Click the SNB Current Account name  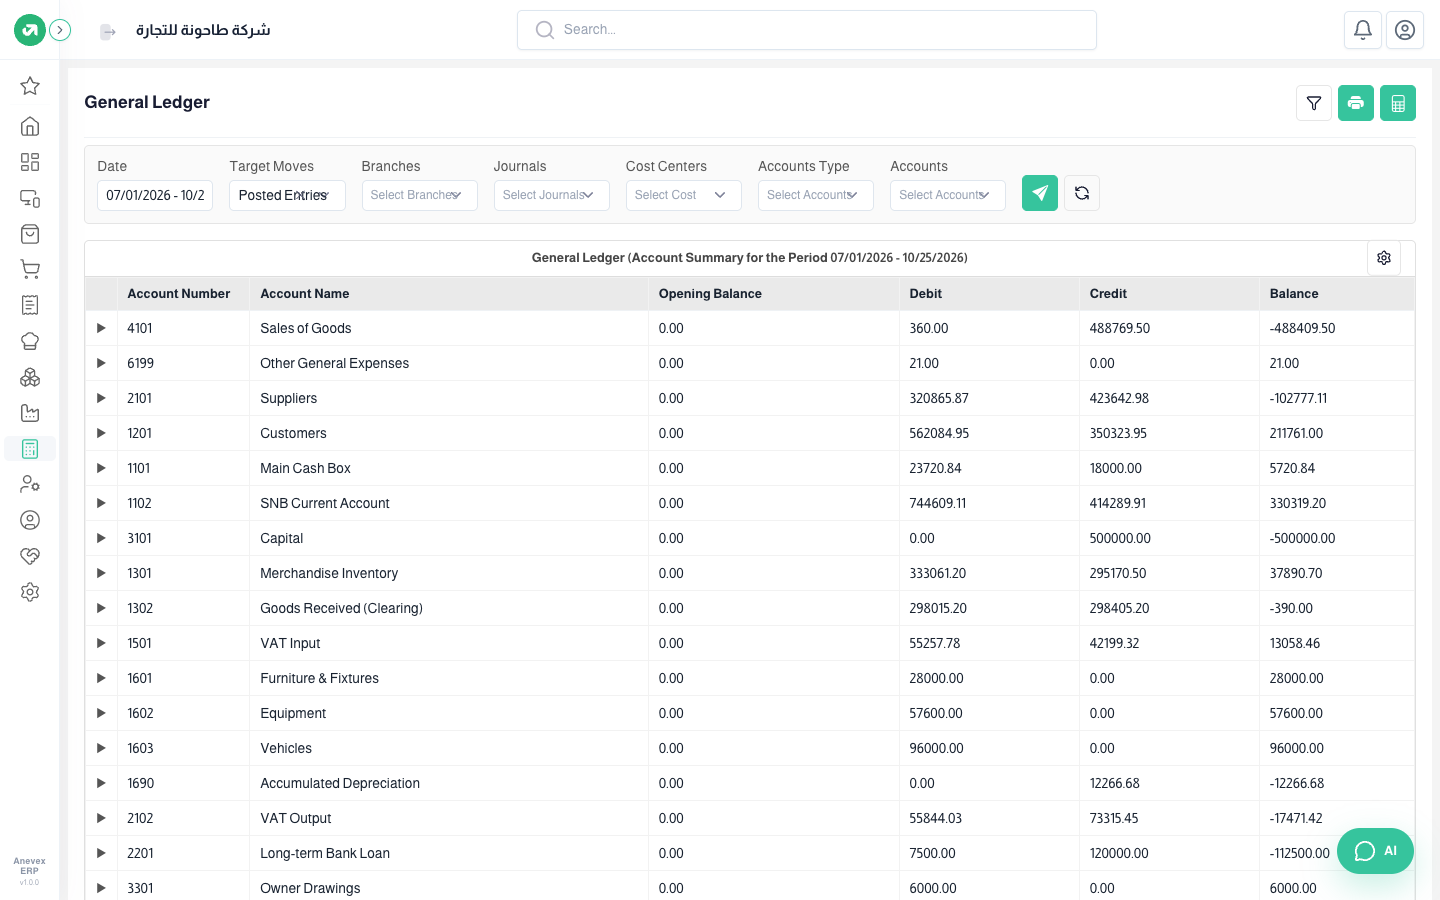[325, 503]
